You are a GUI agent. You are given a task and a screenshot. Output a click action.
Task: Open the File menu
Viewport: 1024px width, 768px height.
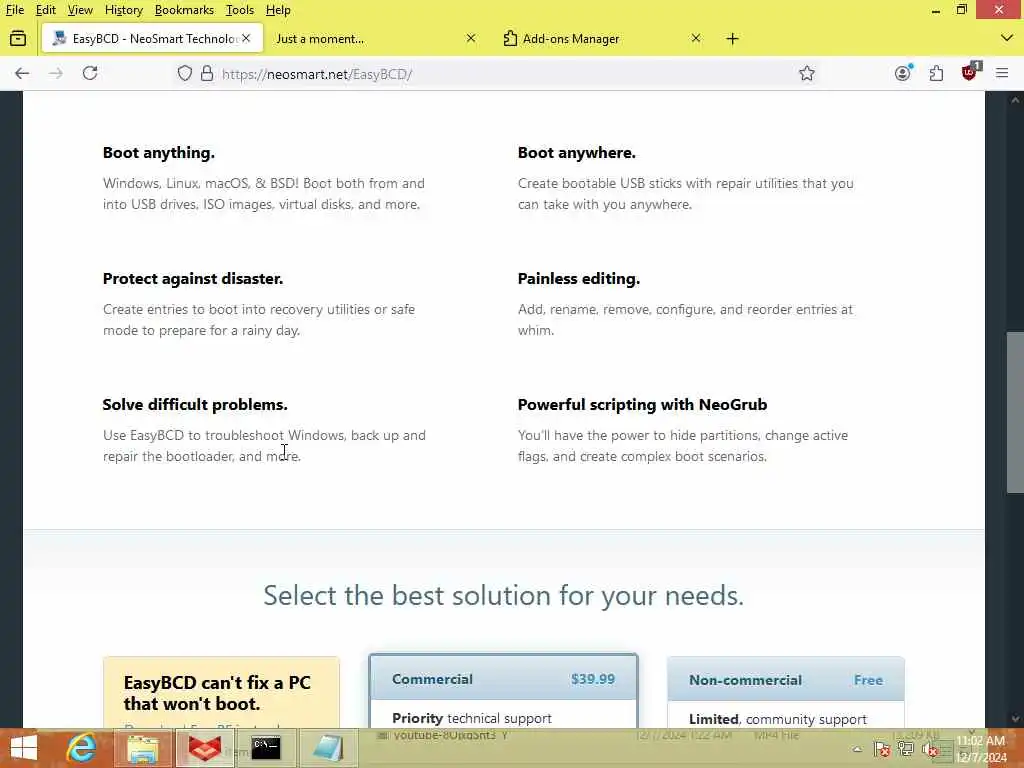click(14, 10)
